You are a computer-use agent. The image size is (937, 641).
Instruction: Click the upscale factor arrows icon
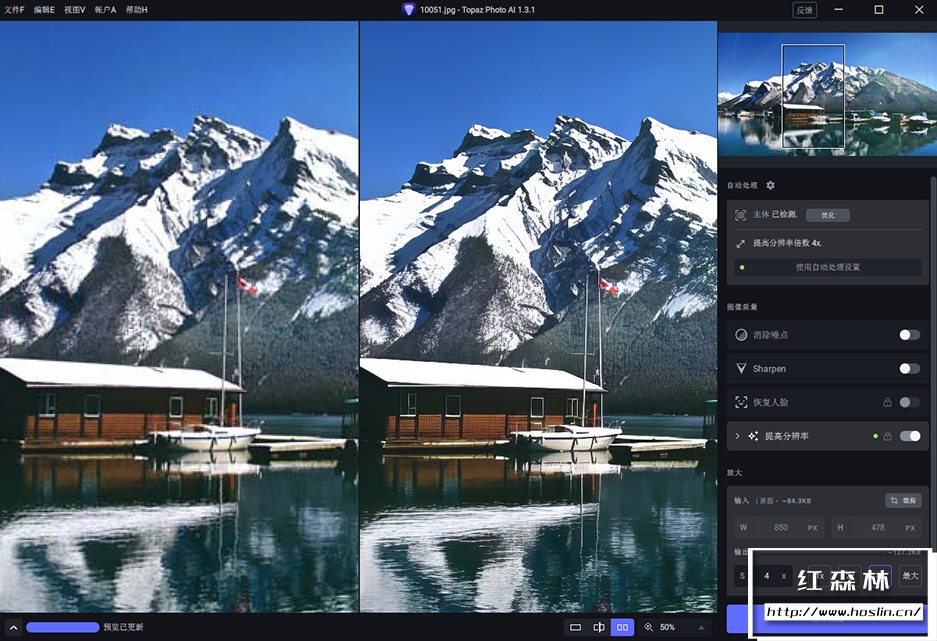pyautogui.click(x=740, y=243)
